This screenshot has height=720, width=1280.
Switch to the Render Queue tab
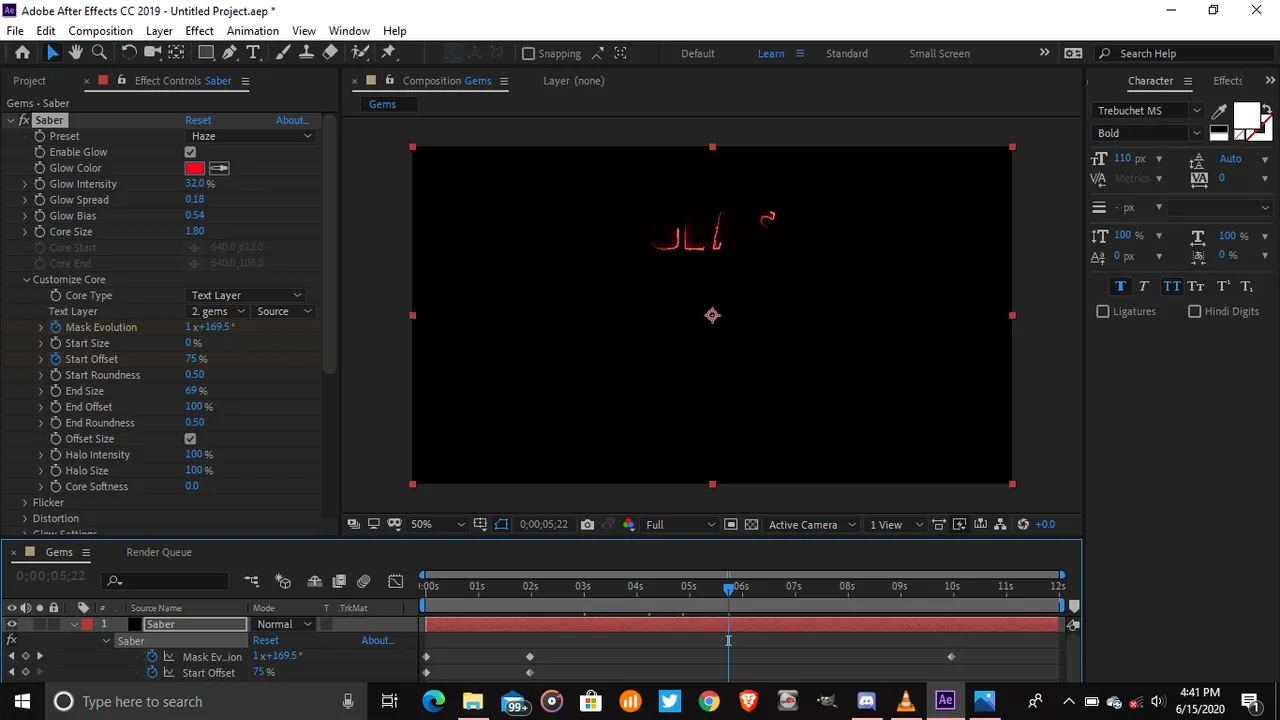(x=159, y=552)
